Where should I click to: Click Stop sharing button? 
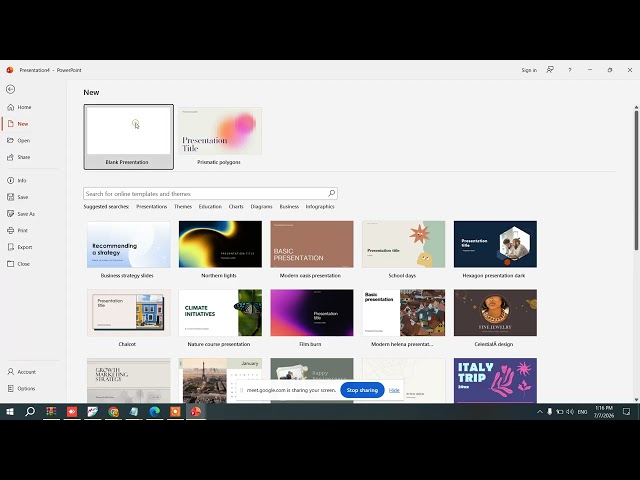[362, 390]
